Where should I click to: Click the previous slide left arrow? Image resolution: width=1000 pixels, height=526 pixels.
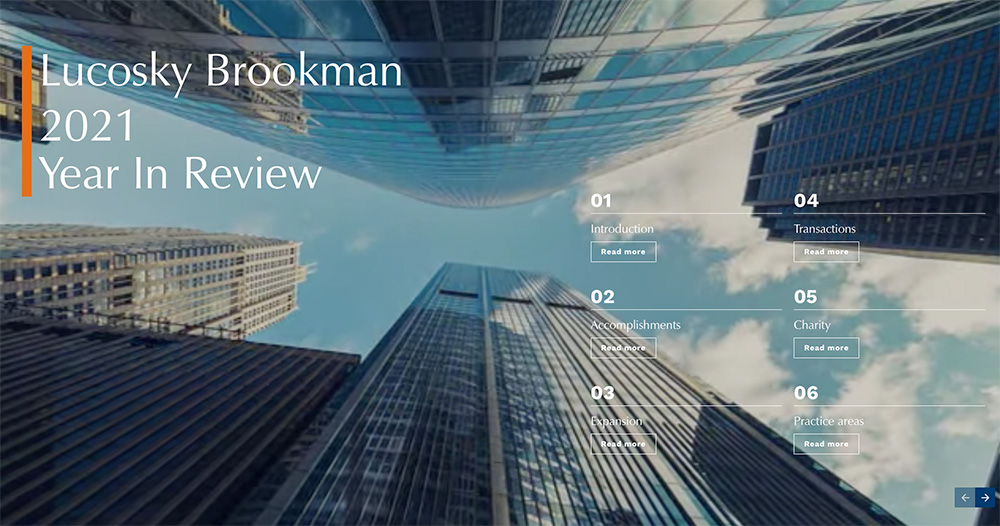tap(964, 497)
